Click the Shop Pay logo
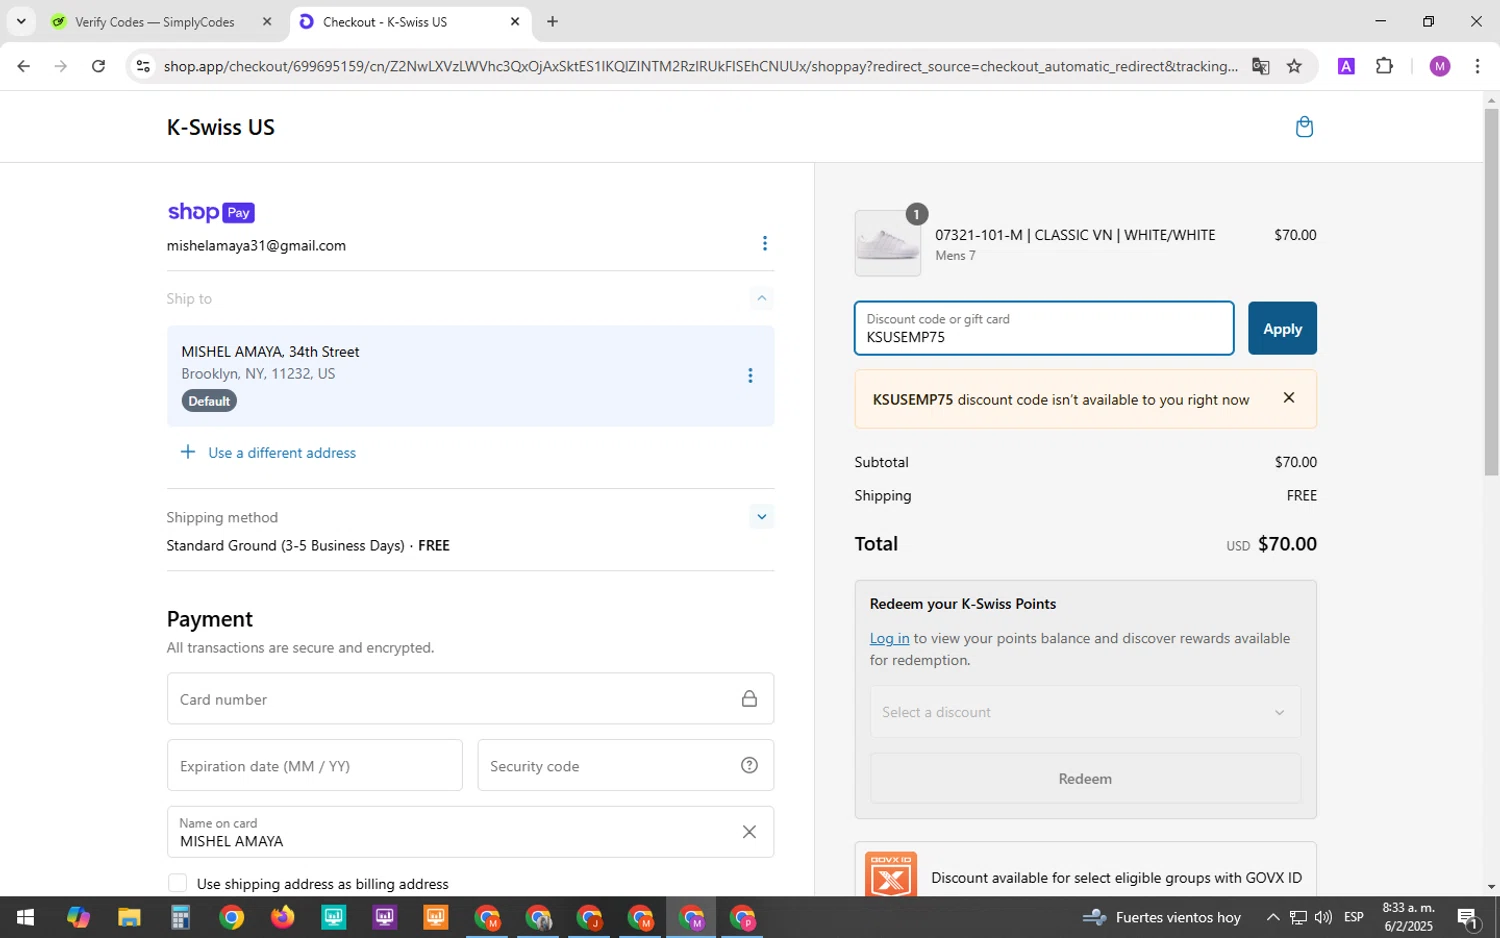Image resolution: width=1500 pixels, height=938 pixels. point(211,212)
